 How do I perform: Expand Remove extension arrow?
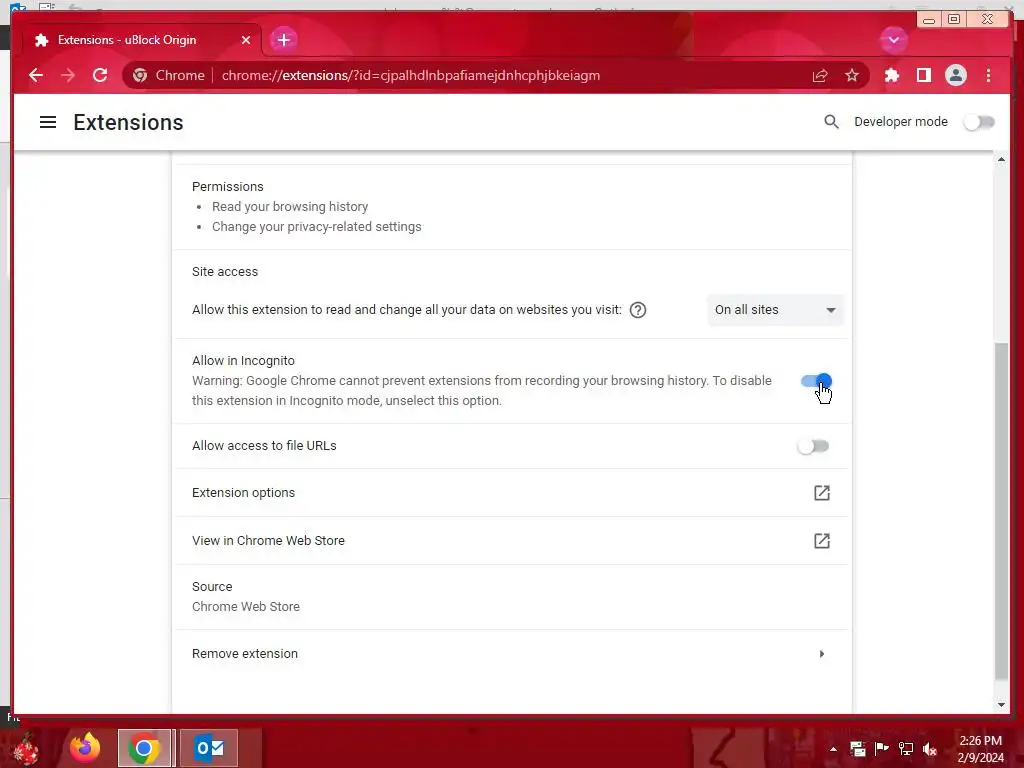point(822,654)
